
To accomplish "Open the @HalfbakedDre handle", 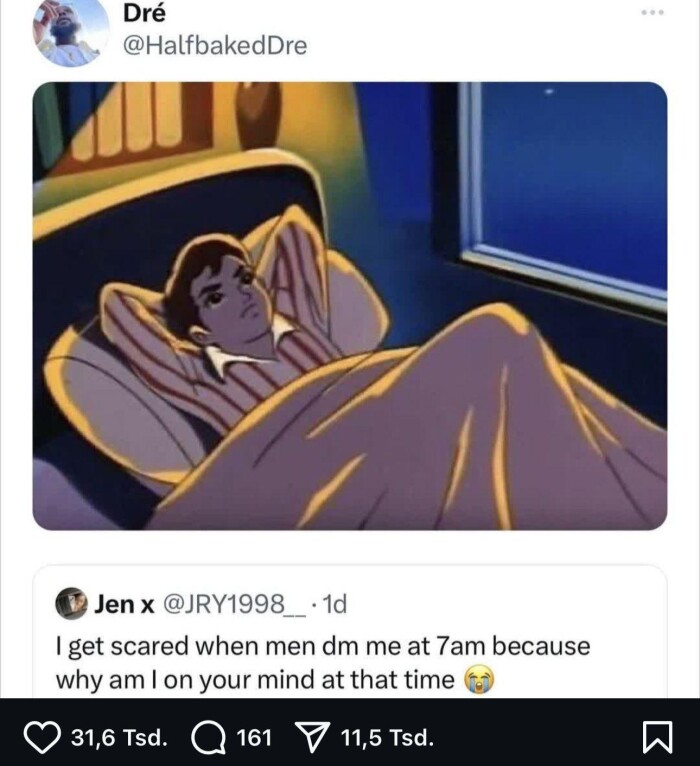I will [215, 46].
